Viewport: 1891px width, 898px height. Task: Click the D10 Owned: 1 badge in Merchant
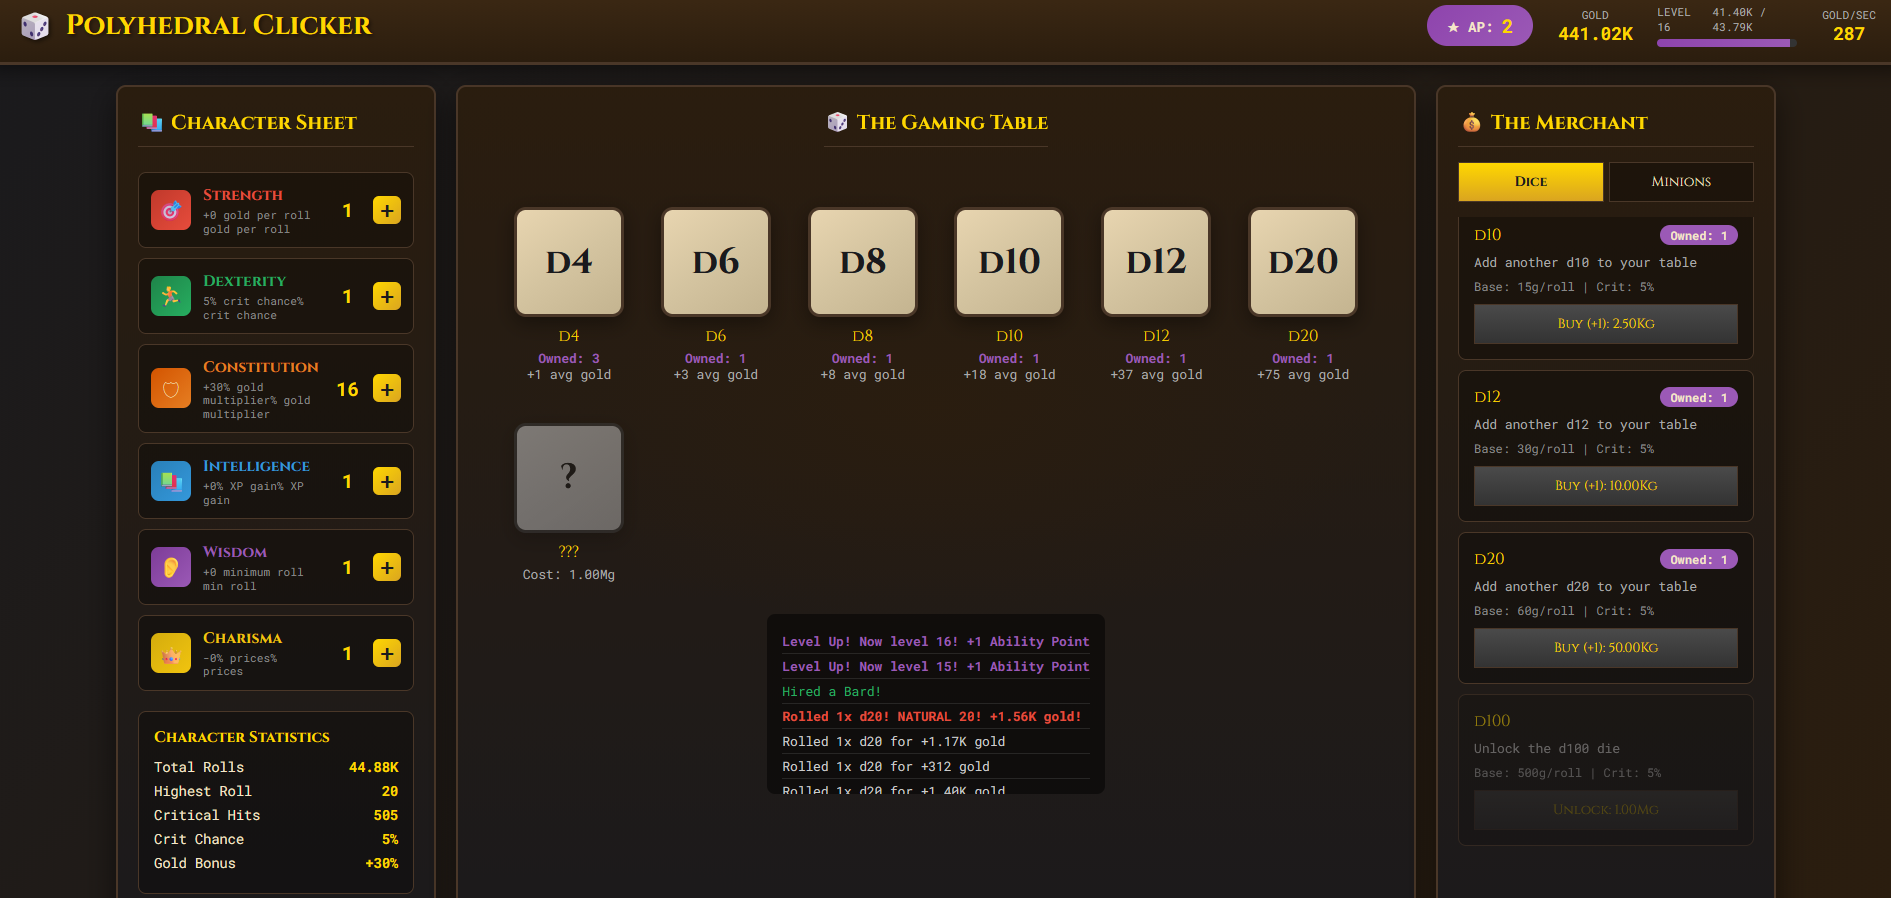[1699, 236]
